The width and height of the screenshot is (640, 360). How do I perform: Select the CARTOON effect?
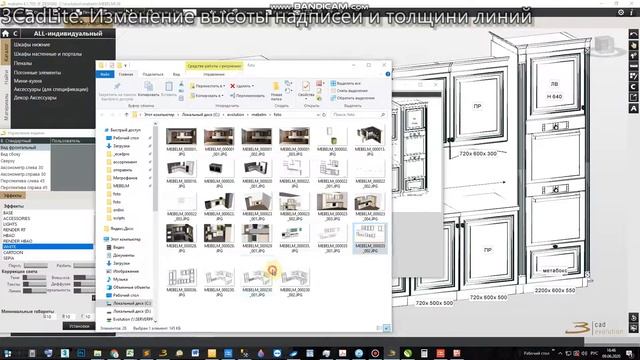pyautogui.click(x=13, y=252)
